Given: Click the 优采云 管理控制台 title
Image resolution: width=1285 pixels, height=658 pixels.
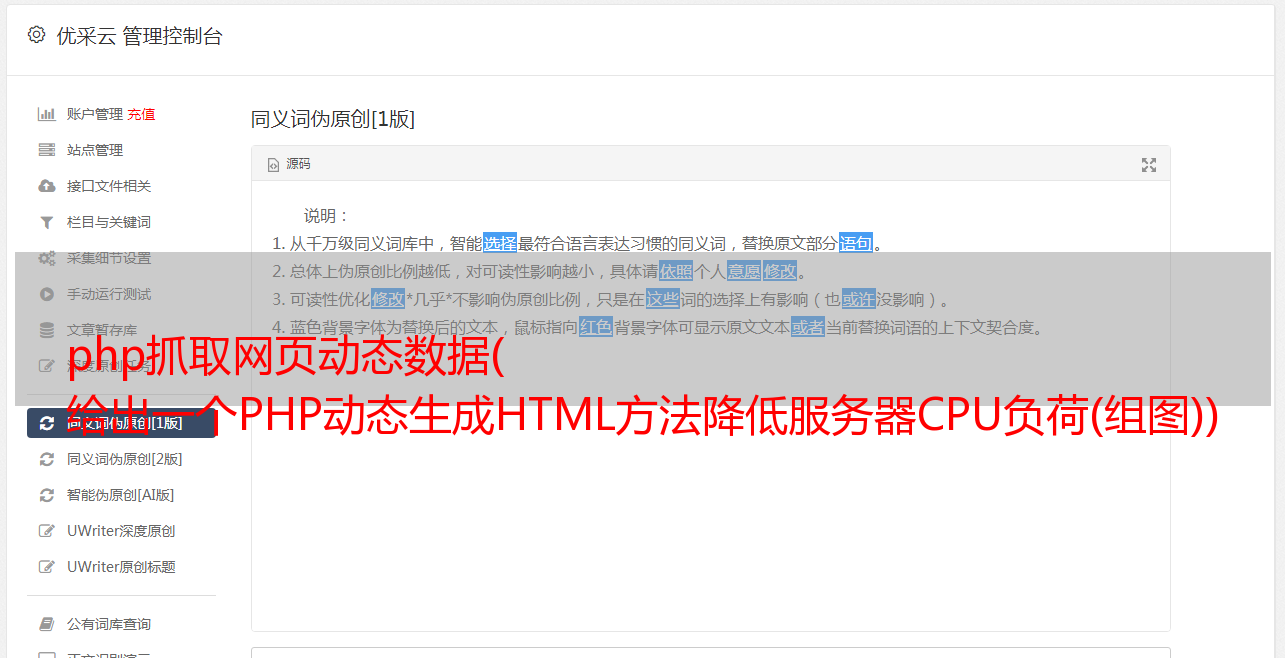Looking at the screenshot, I should [139, 36].
